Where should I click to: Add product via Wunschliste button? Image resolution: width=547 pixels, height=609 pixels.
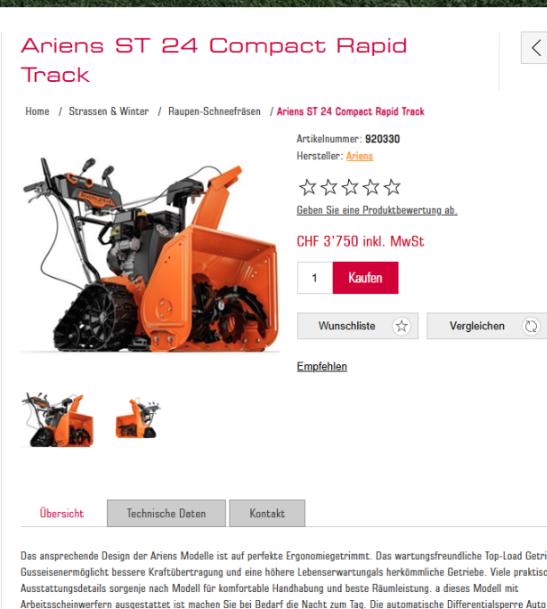[358, 326]
